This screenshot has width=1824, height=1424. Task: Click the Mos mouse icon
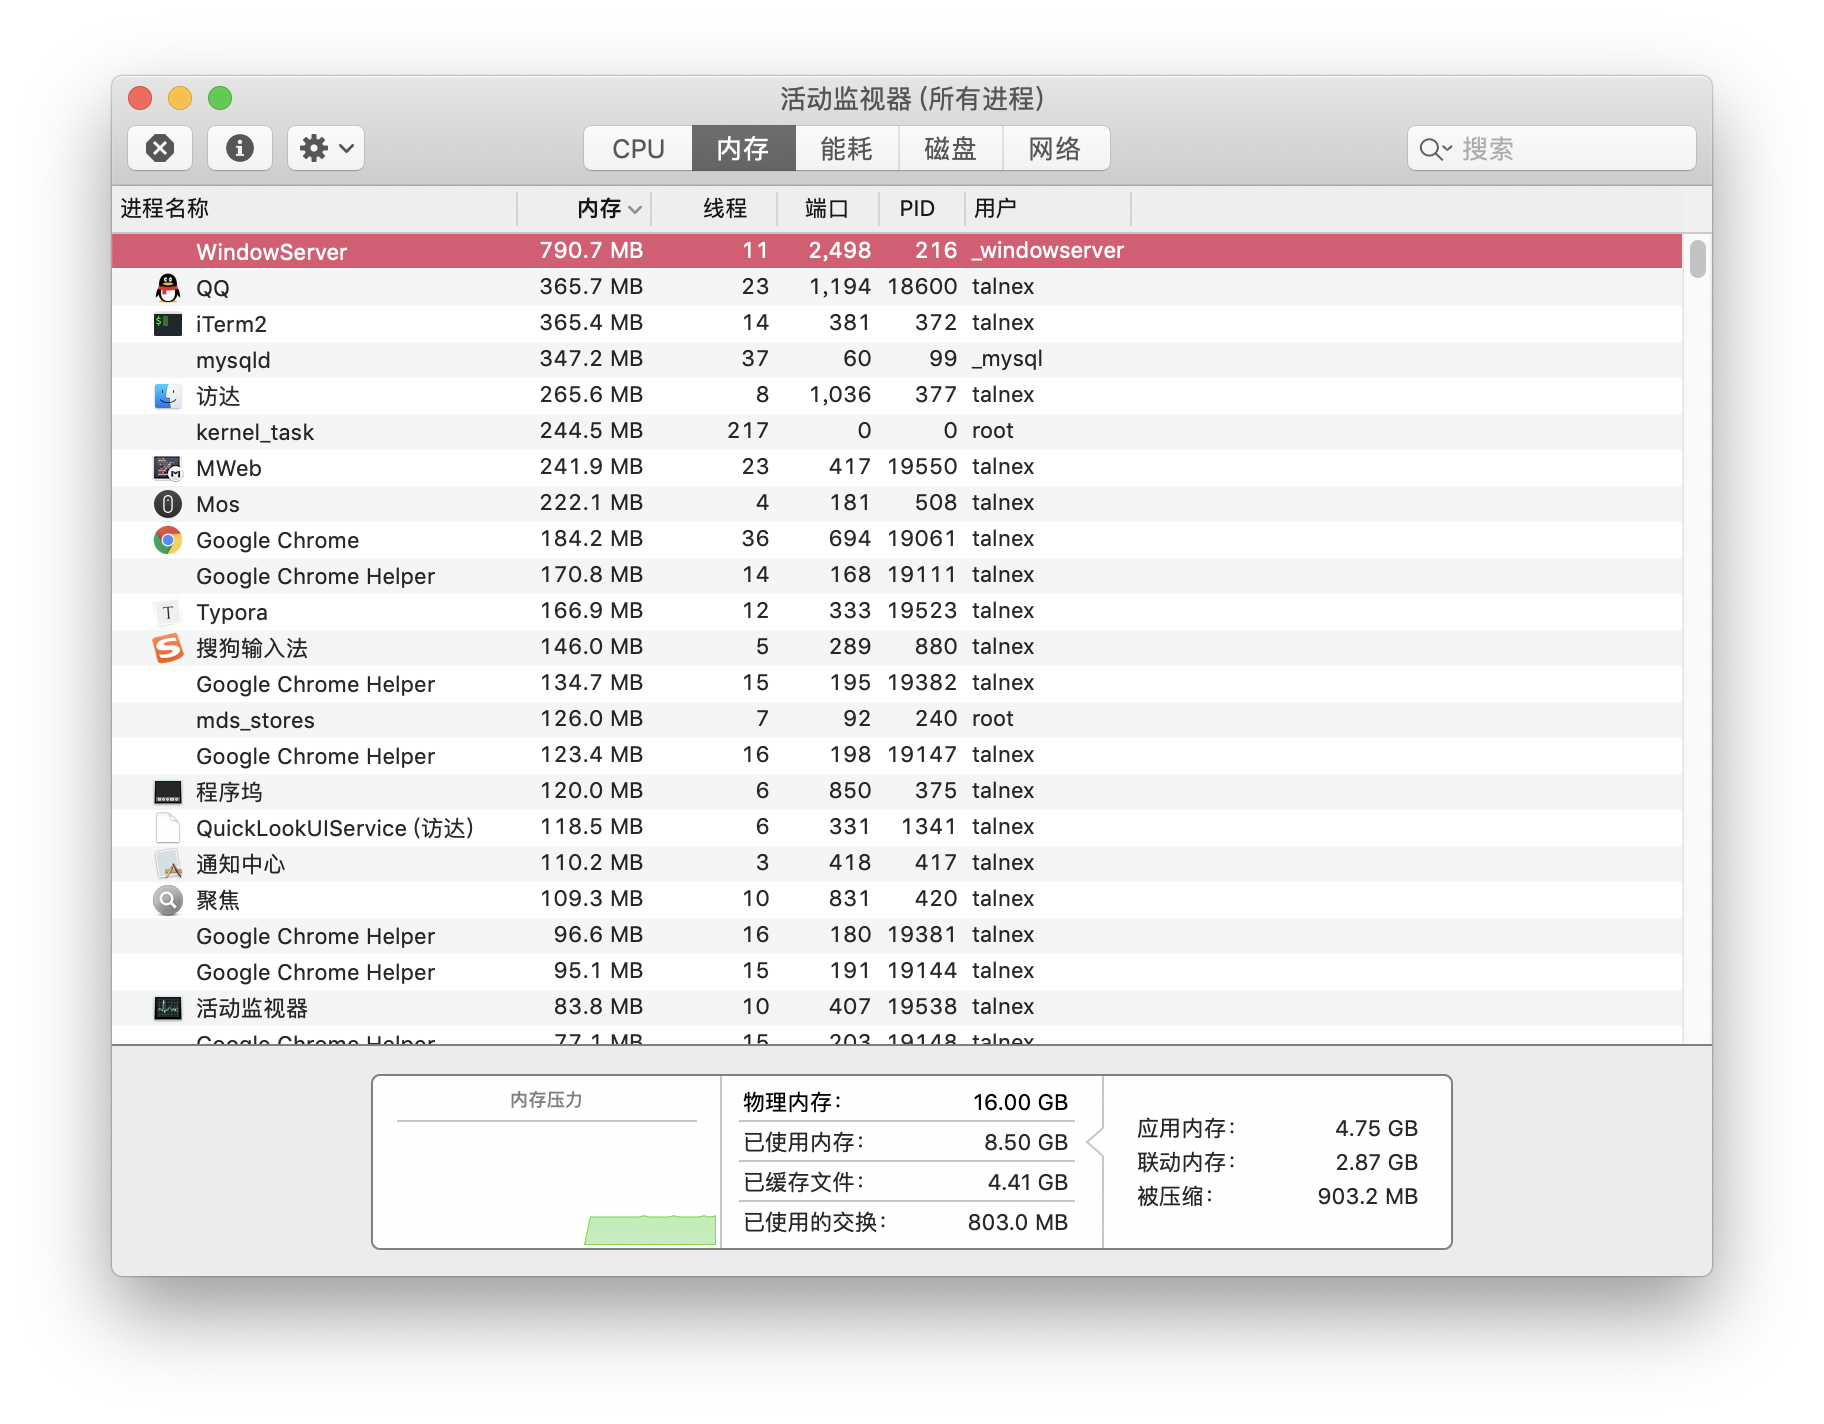pyautogui.click(x=168, y=504)
